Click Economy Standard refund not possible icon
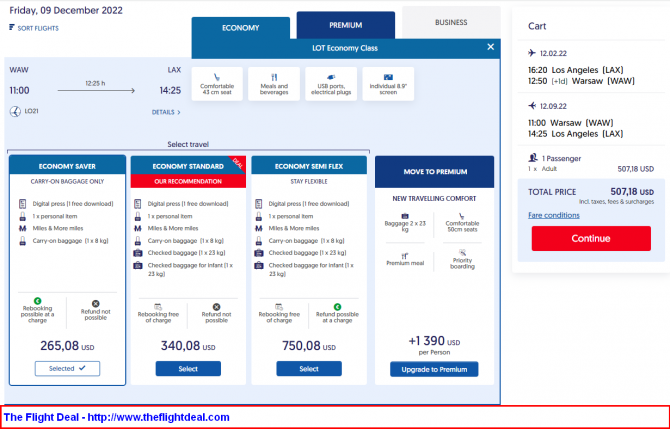The image size is (670, 429). [217, 307]
